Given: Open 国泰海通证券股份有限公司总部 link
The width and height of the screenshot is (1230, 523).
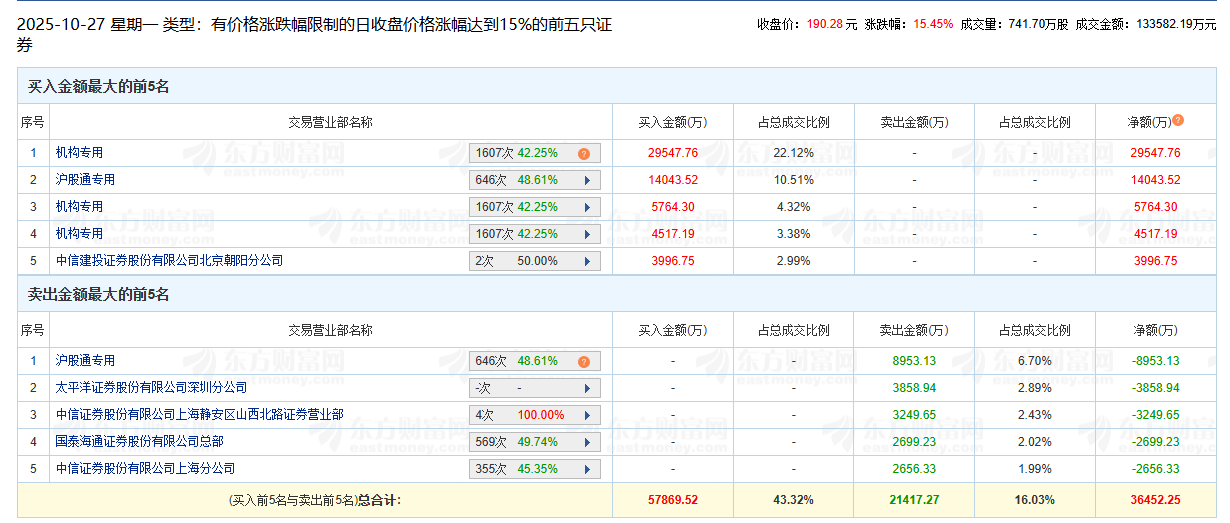Looking at the screenshot, I should (x=139, y=441).
